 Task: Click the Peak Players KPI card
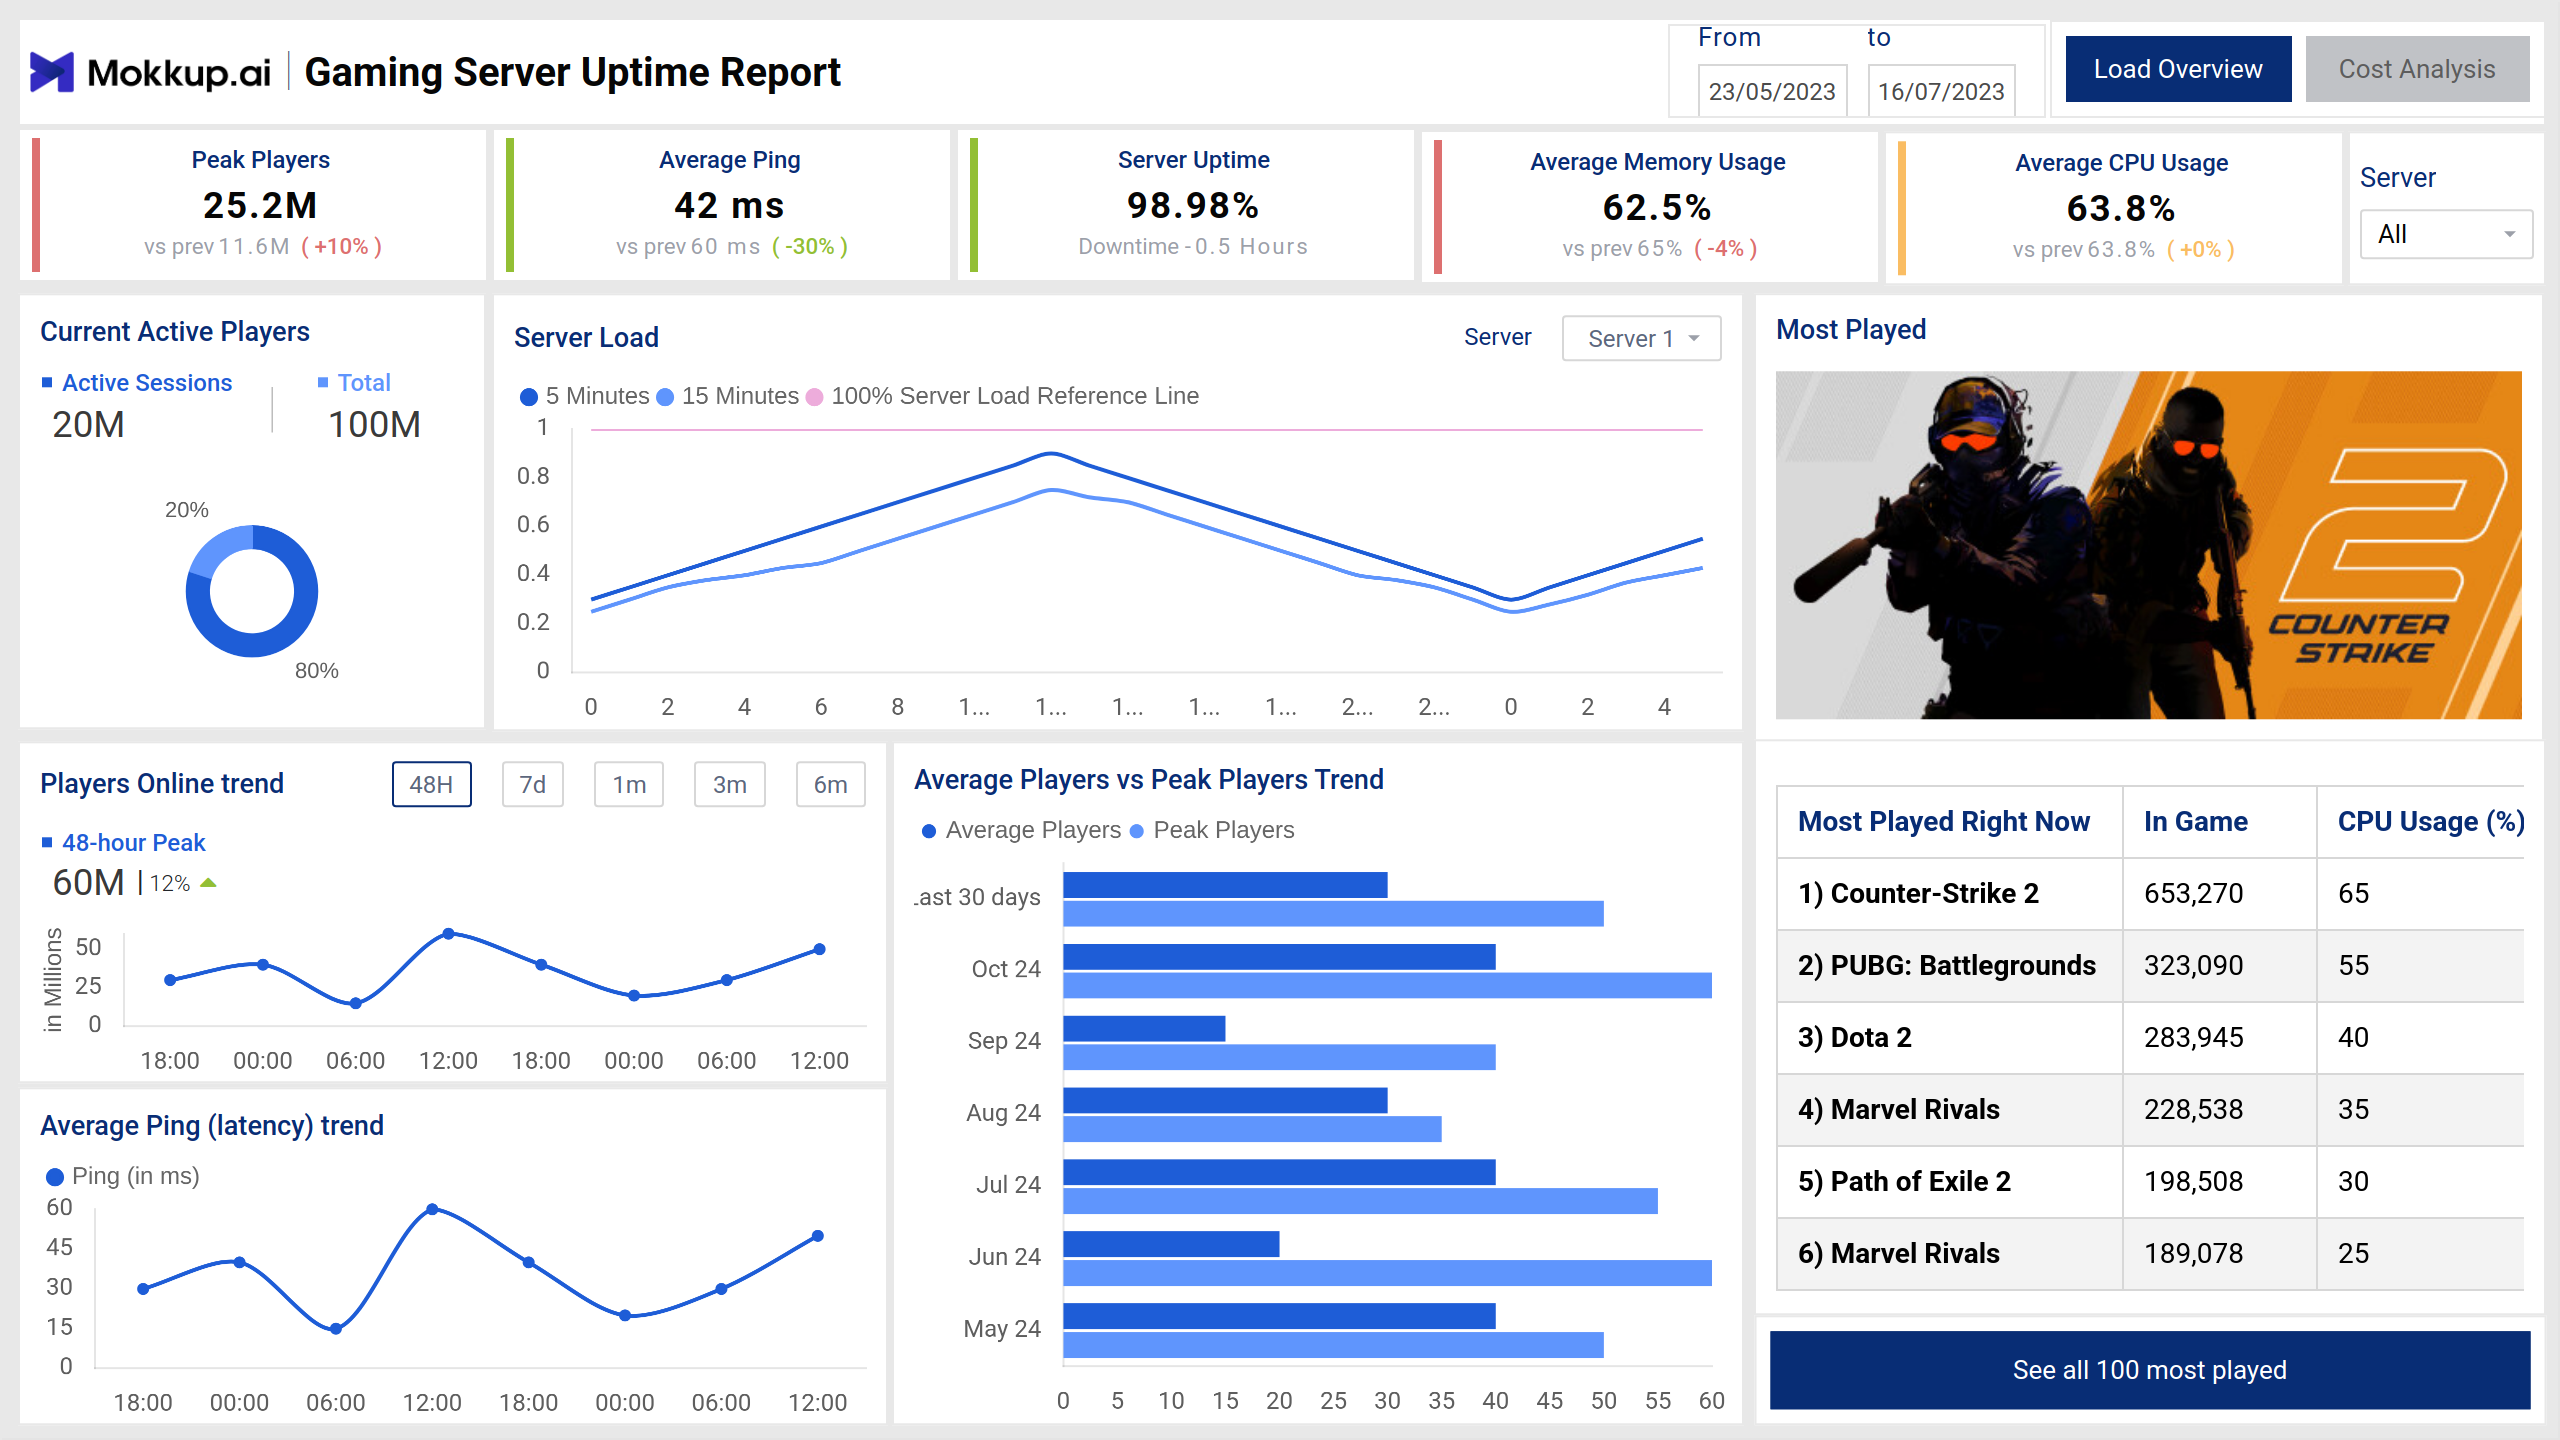[x=253, y=205]
